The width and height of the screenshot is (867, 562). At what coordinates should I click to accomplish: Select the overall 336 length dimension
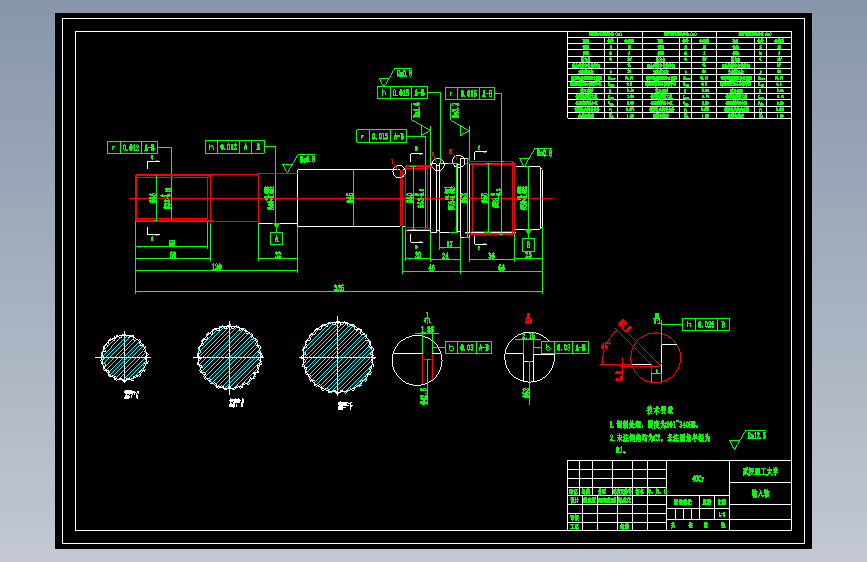coord(339,288)
